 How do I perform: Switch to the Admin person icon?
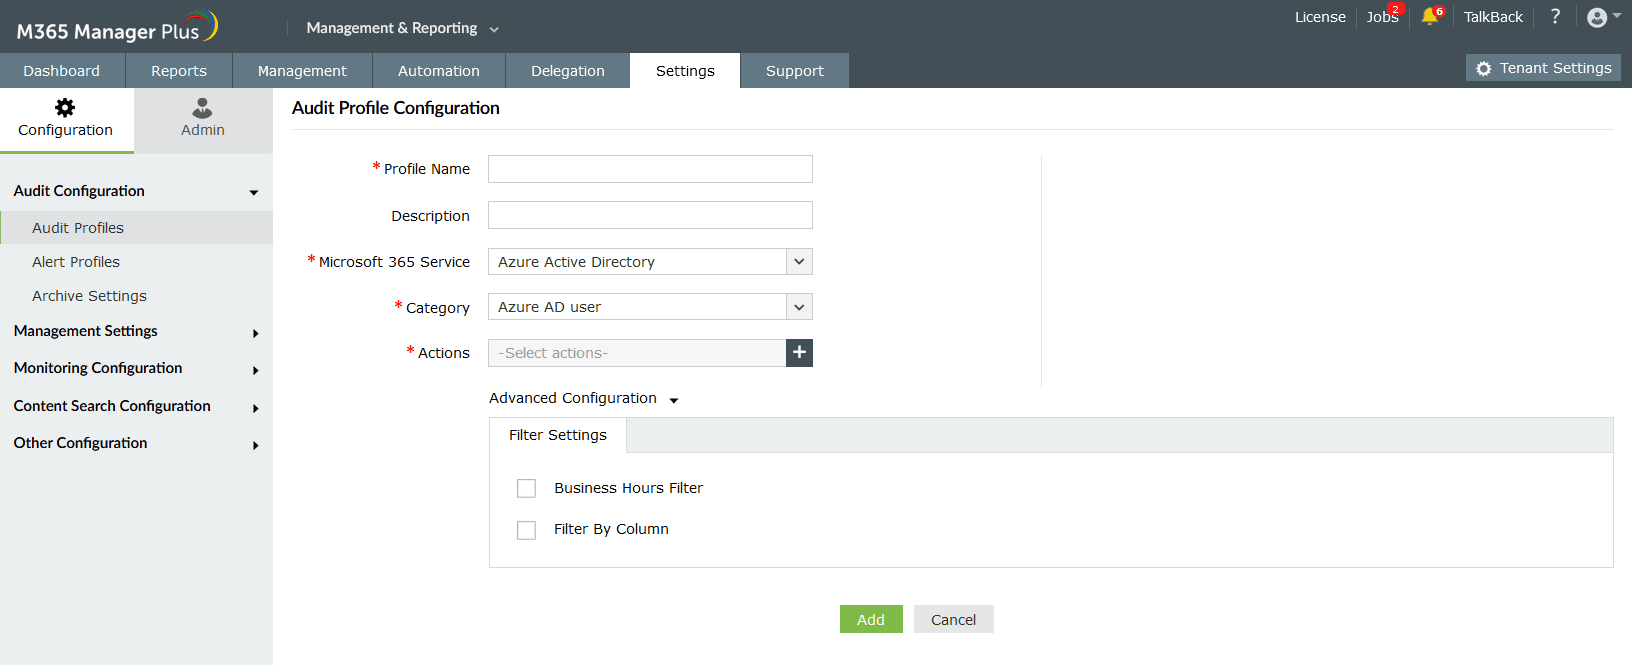point(202,108)
